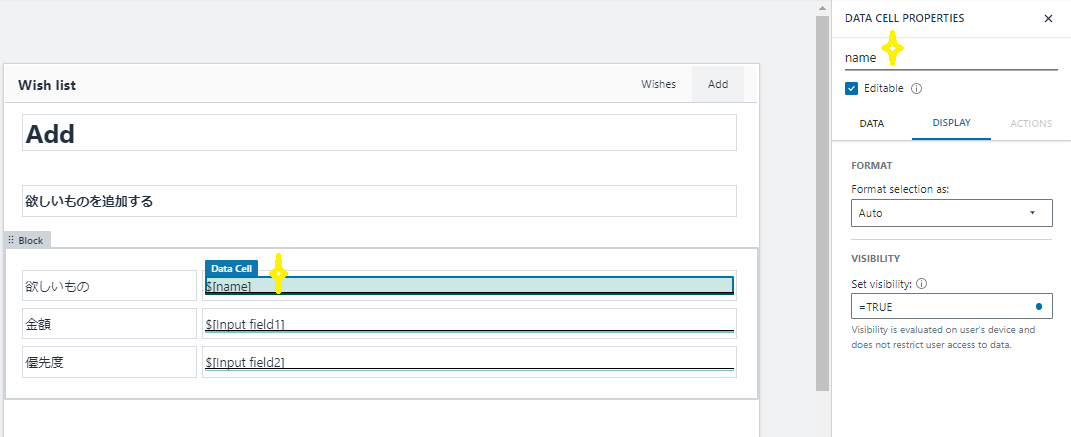Click the info icon beside Set visibility

[921, 283]
